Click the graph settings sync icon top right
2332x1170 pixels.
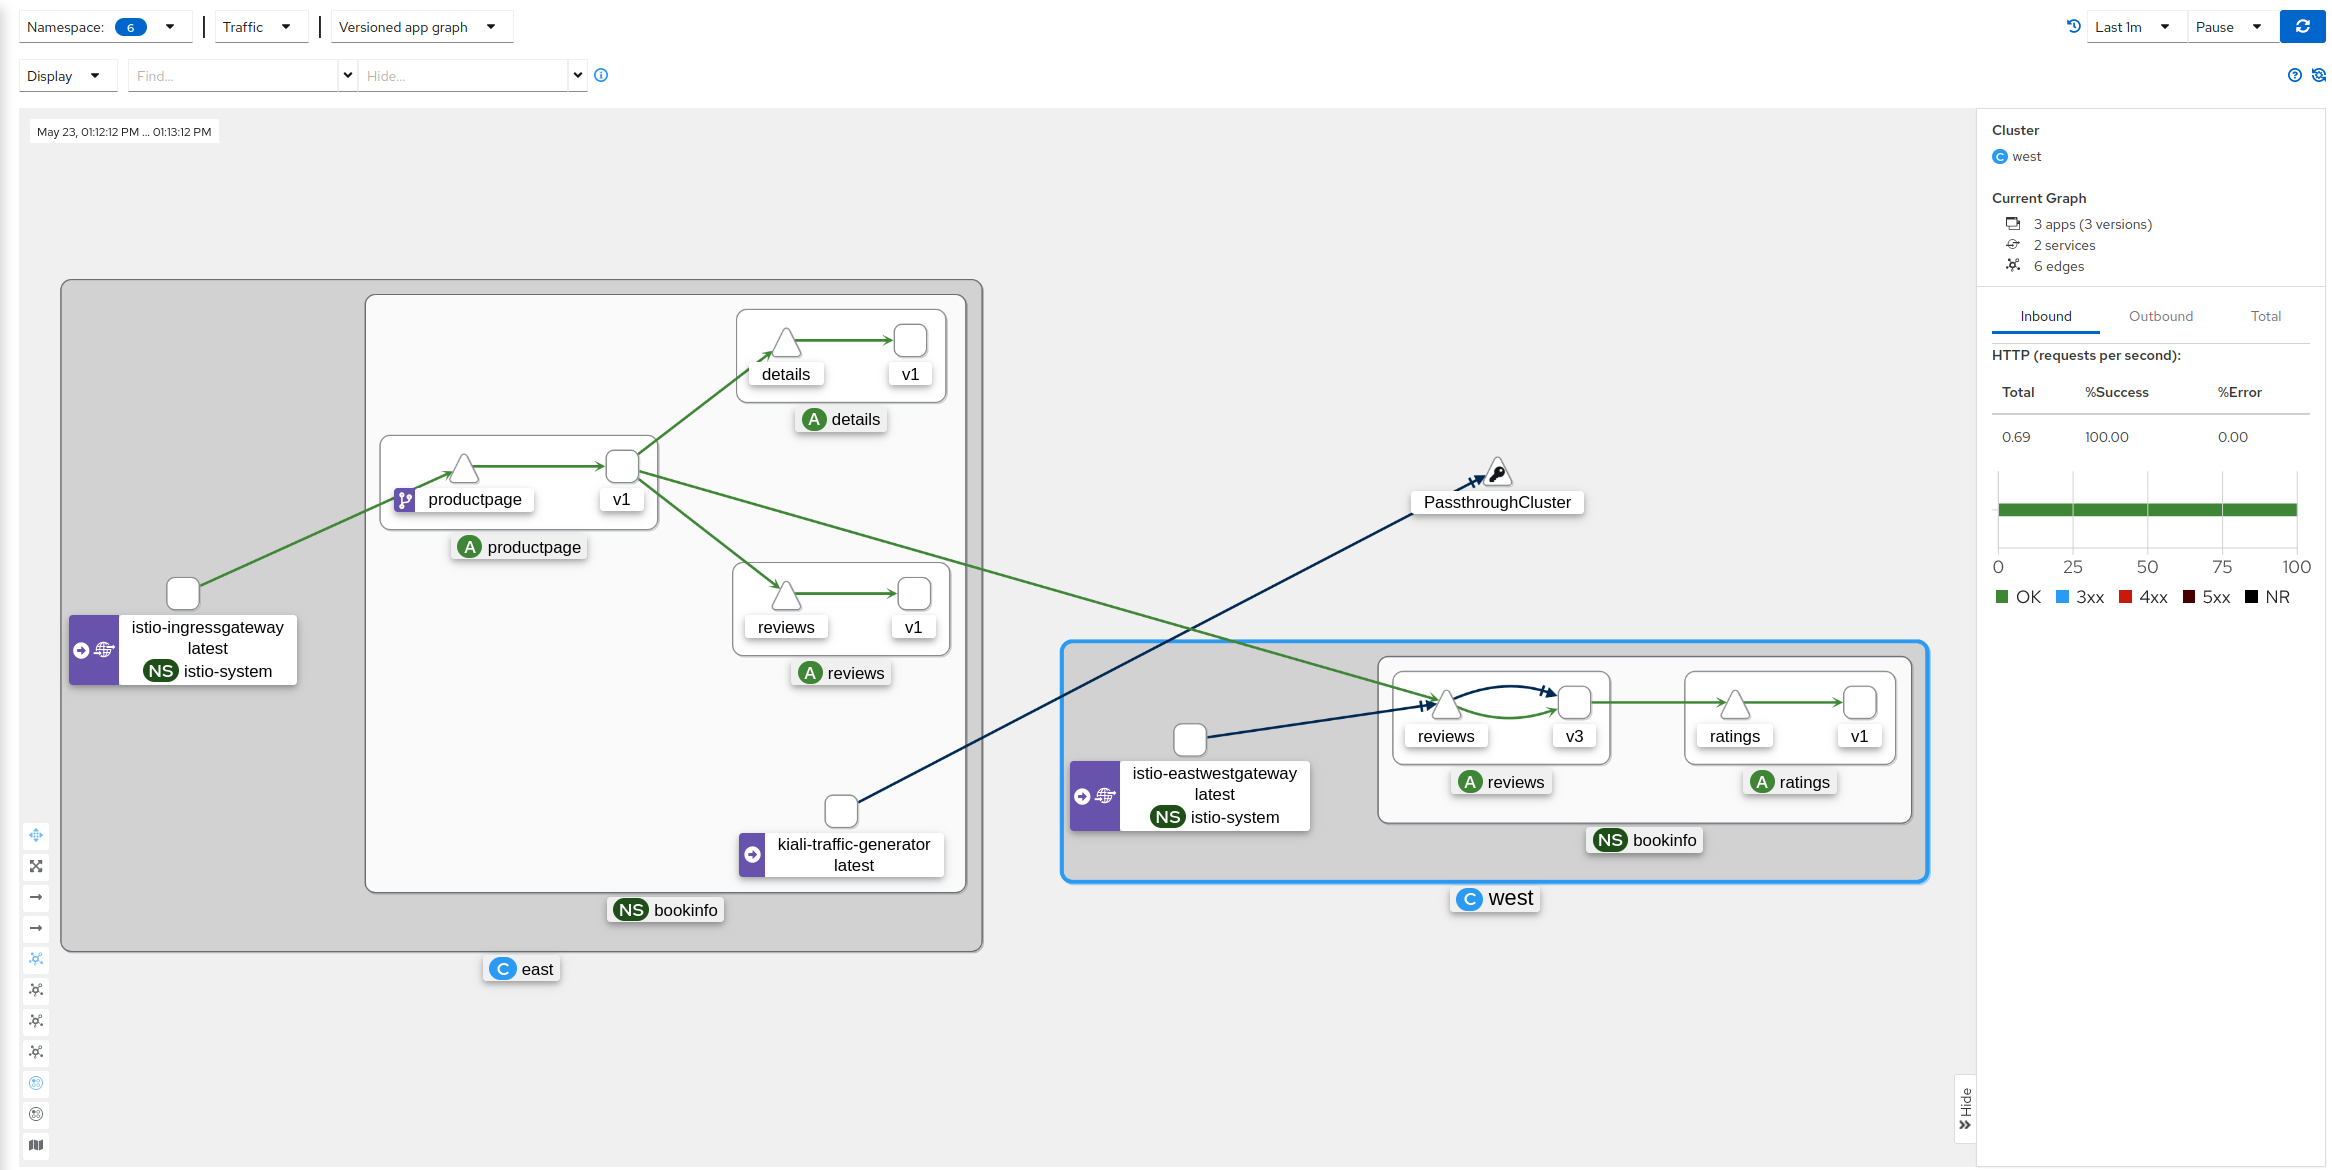coord(2319,75)
